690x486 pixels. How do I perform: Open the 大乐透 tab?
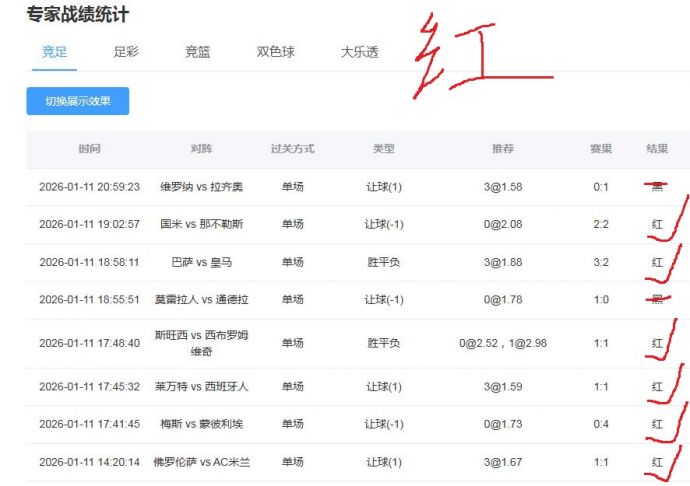tap(359, 52)
